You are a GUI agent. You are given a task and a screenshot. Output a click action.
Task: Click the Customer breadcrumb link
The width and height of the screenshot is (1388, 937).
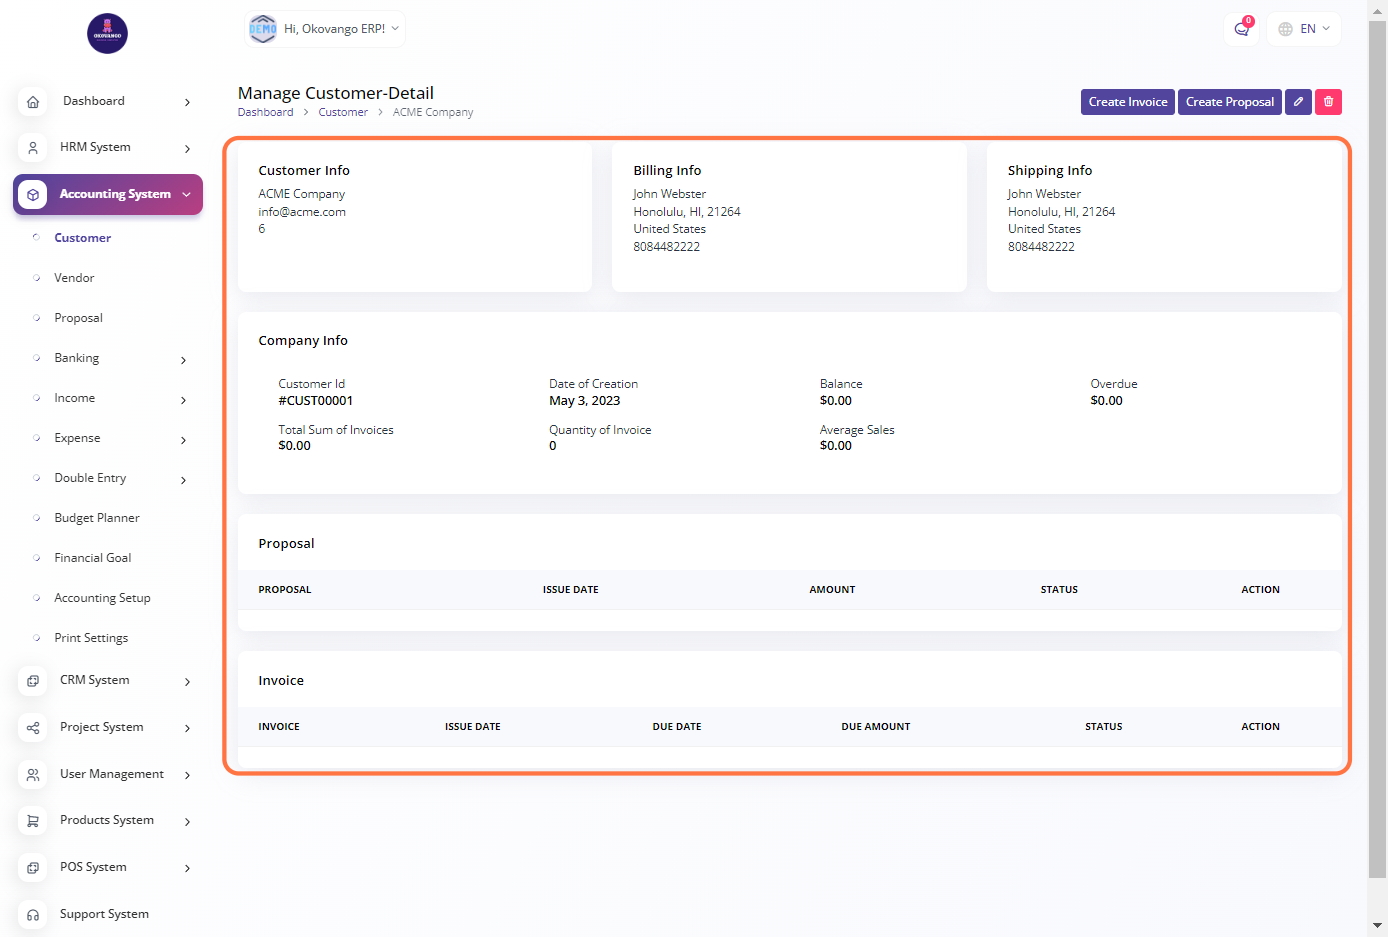point(343,113)
